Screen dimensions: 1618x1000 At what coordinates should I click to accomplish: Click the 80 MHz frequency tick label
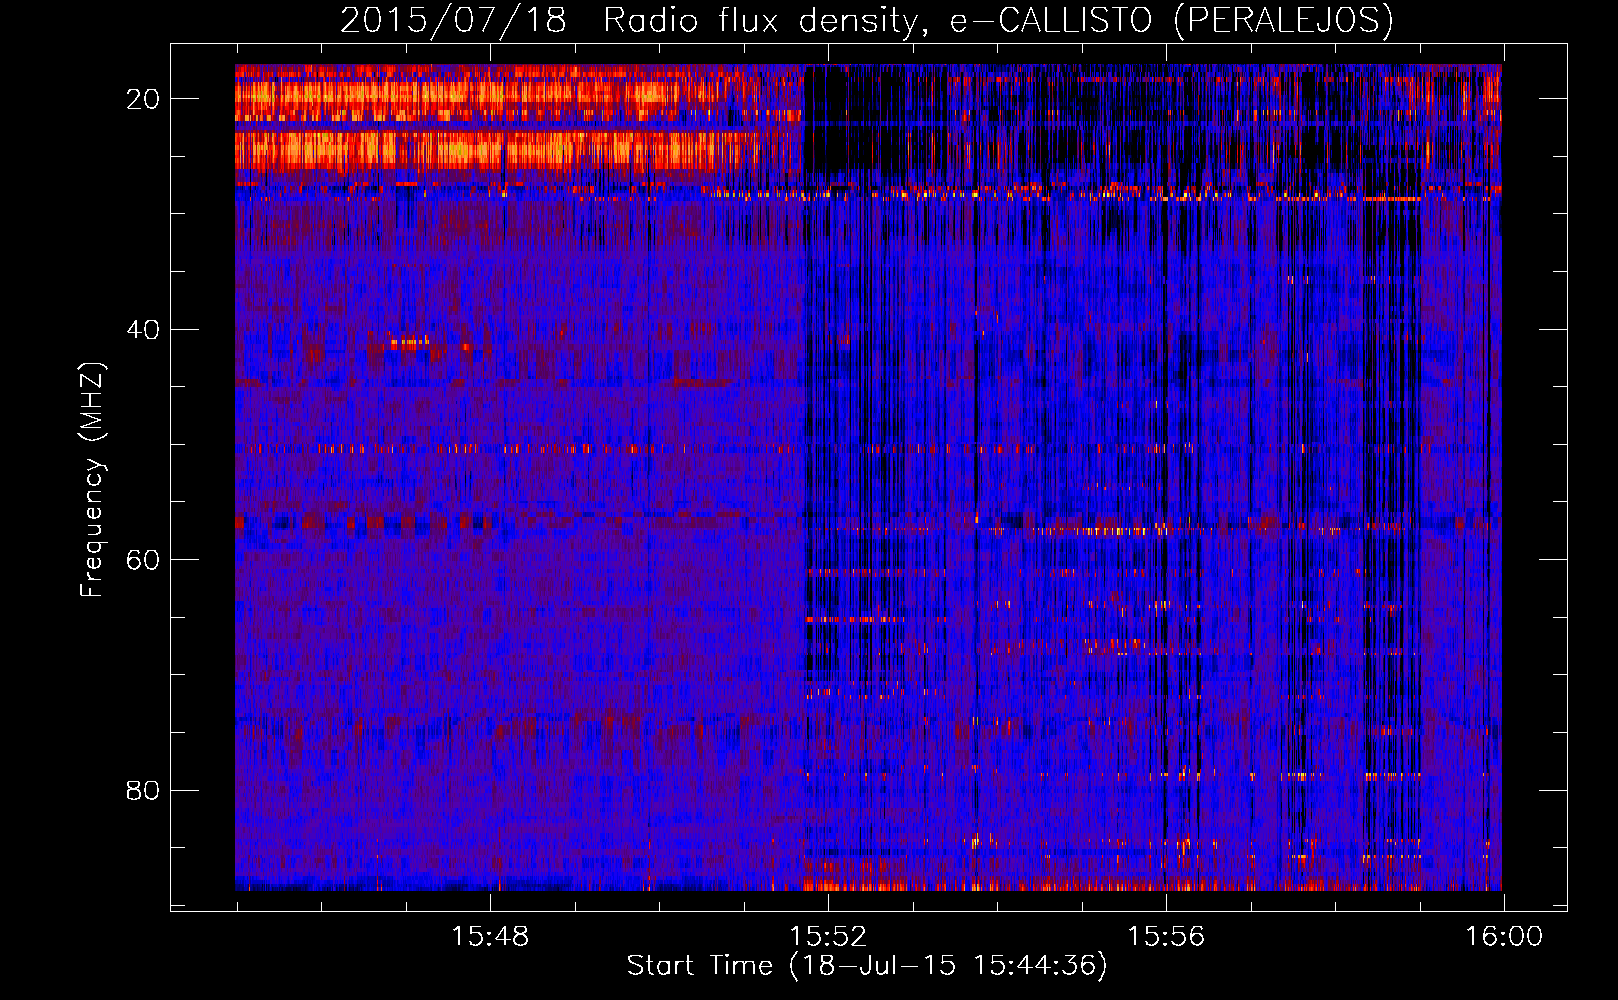coord(143,791)
